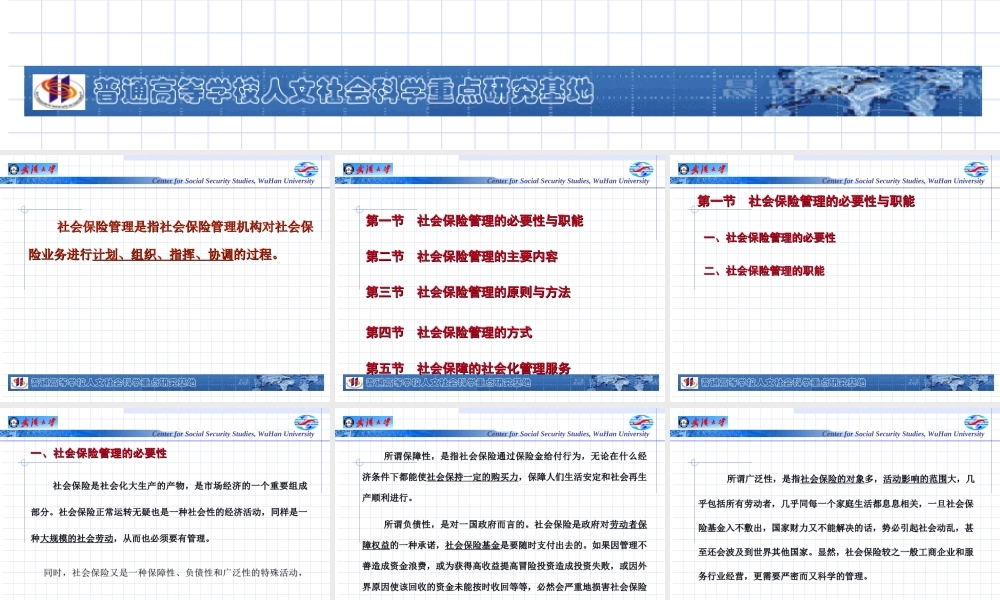Select the heading 第一节 社会保险管理的必要性与职能
Viewport: 1000px width, 600px height.
click(806, 198)
